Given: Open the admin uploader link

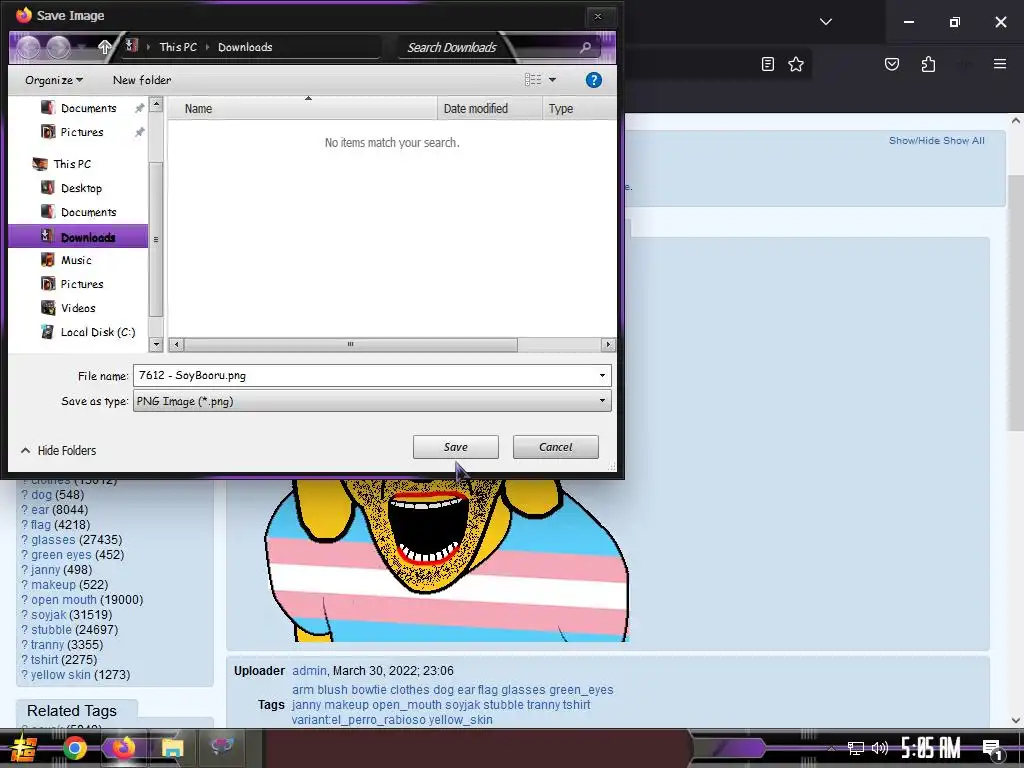Looking at the screenshot, I should click(x=309, y=671).
